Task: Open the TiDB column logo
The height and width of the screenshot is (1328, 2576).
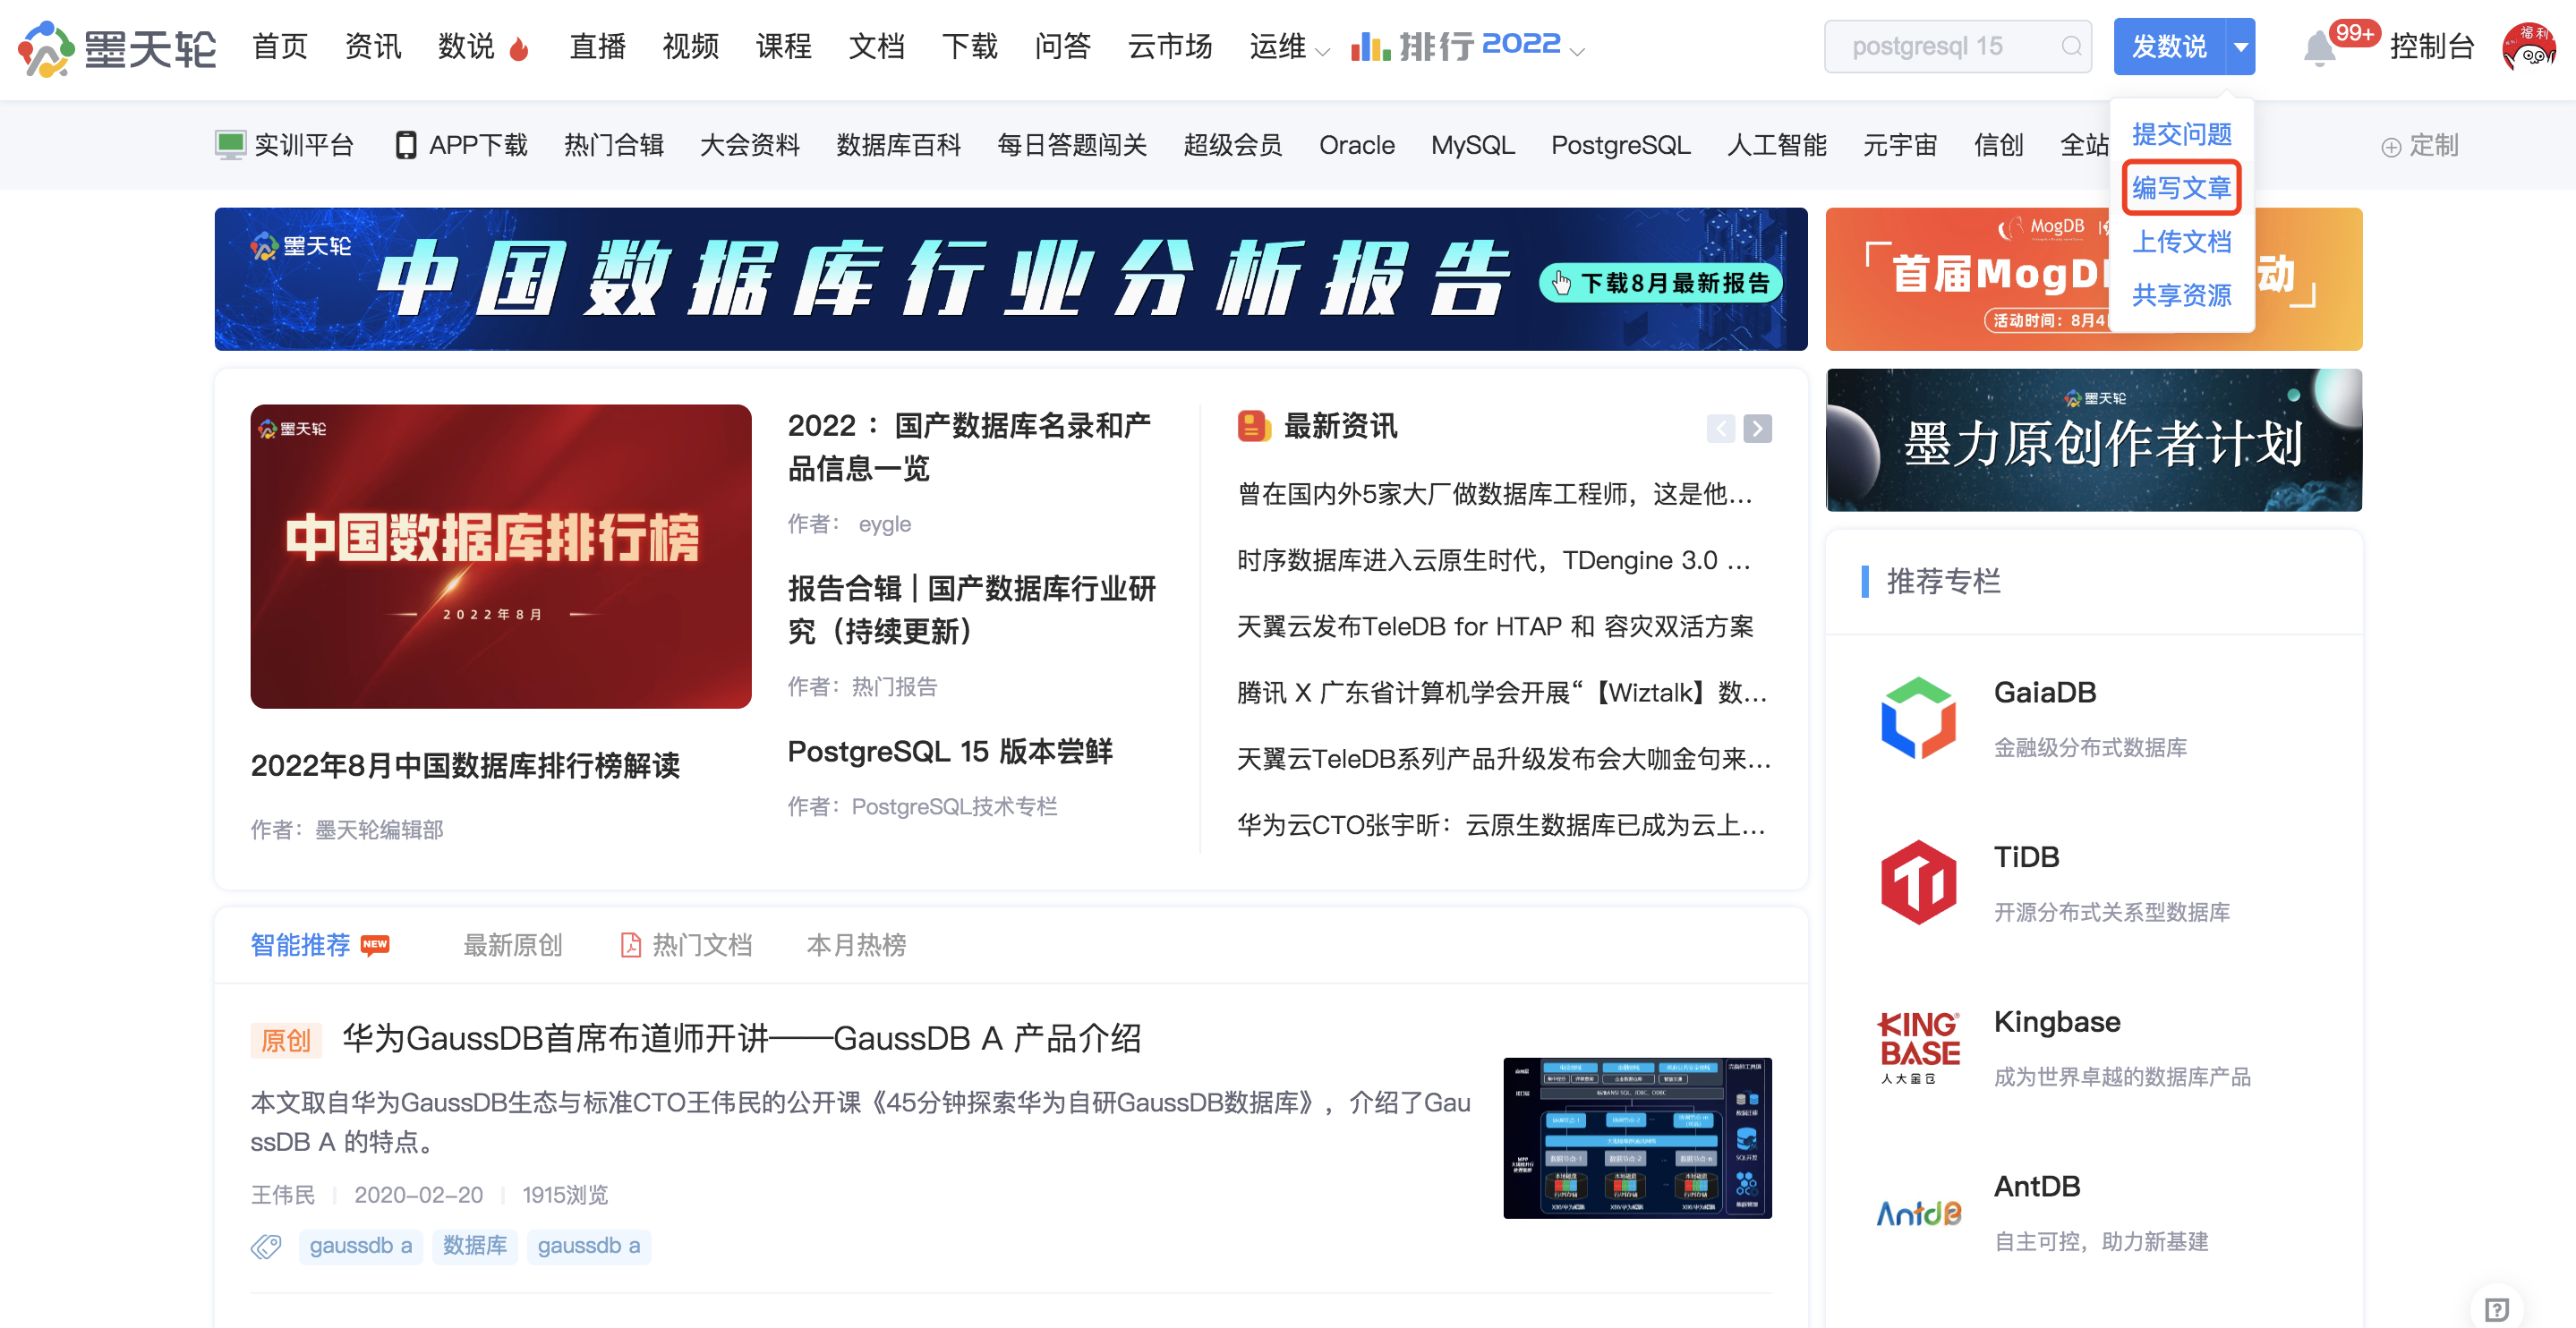Action: click(1917, 882)
